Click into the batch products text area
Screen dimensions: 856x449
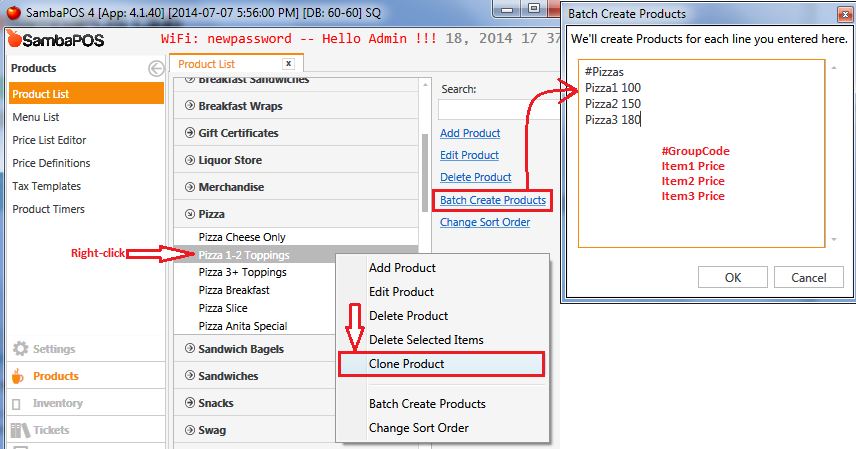(702, 153)
